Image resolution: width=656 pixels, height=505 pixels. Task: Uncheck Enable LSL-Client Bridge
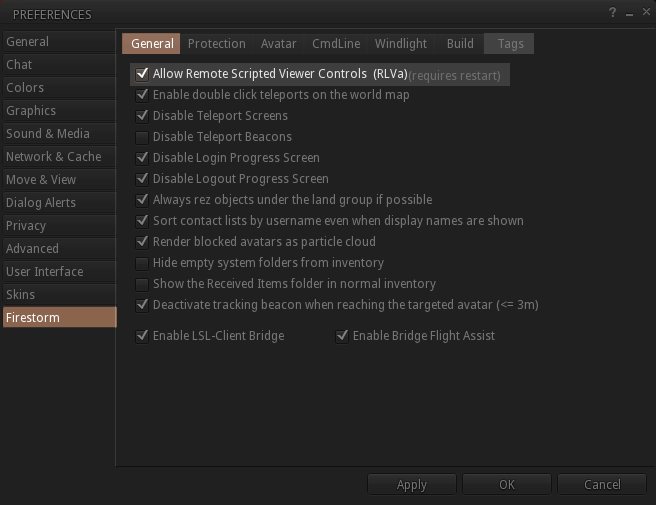pyautogui.click(x=142, y=336)
